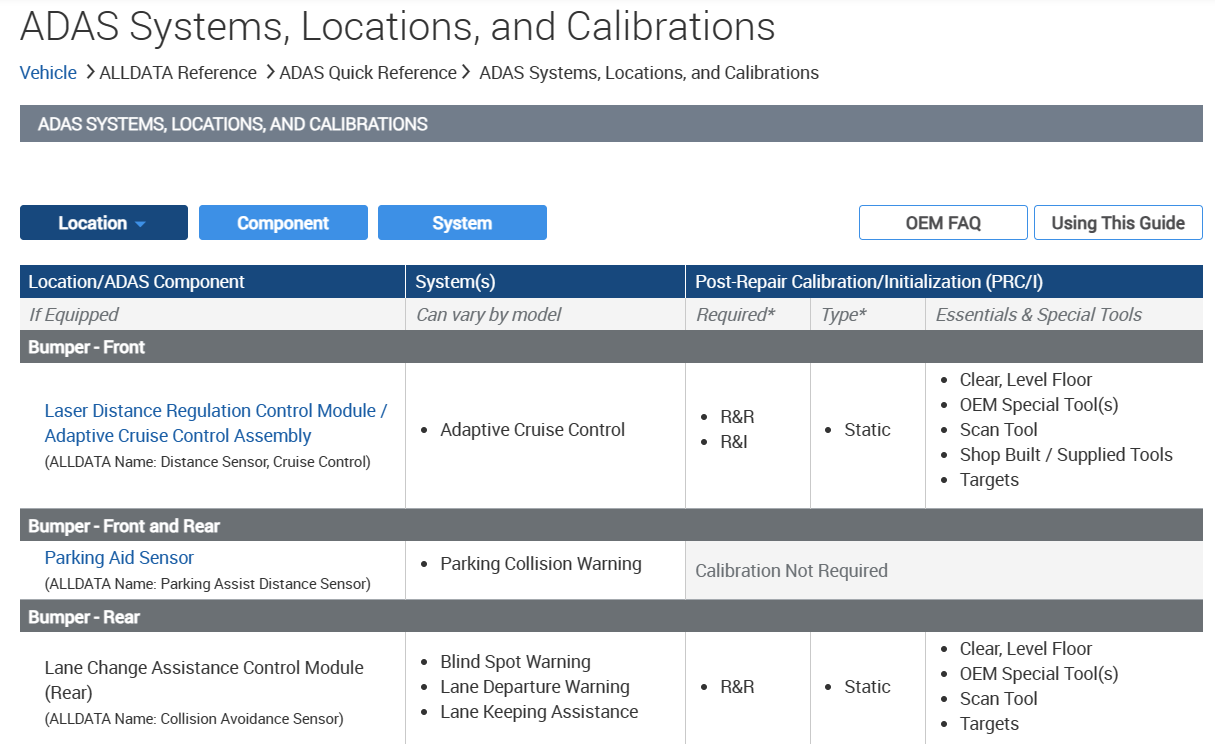Select the Lane Change Assistance Control Module row
This screenshot has height=744, width=1215.
tap(203, 680)
